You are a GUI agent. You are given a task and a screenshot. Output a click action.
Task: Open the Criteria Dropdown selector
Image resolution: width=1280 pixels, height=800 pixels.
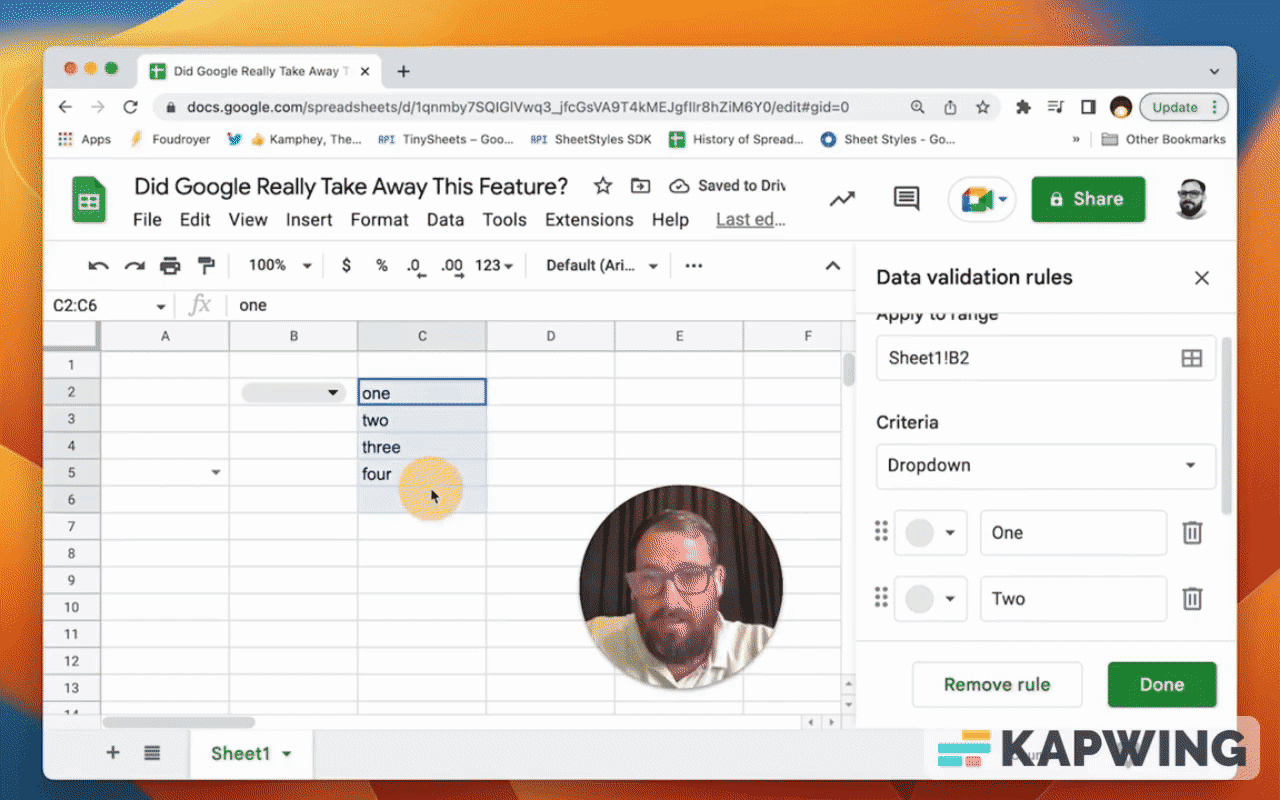click(x=1046, y=466)
